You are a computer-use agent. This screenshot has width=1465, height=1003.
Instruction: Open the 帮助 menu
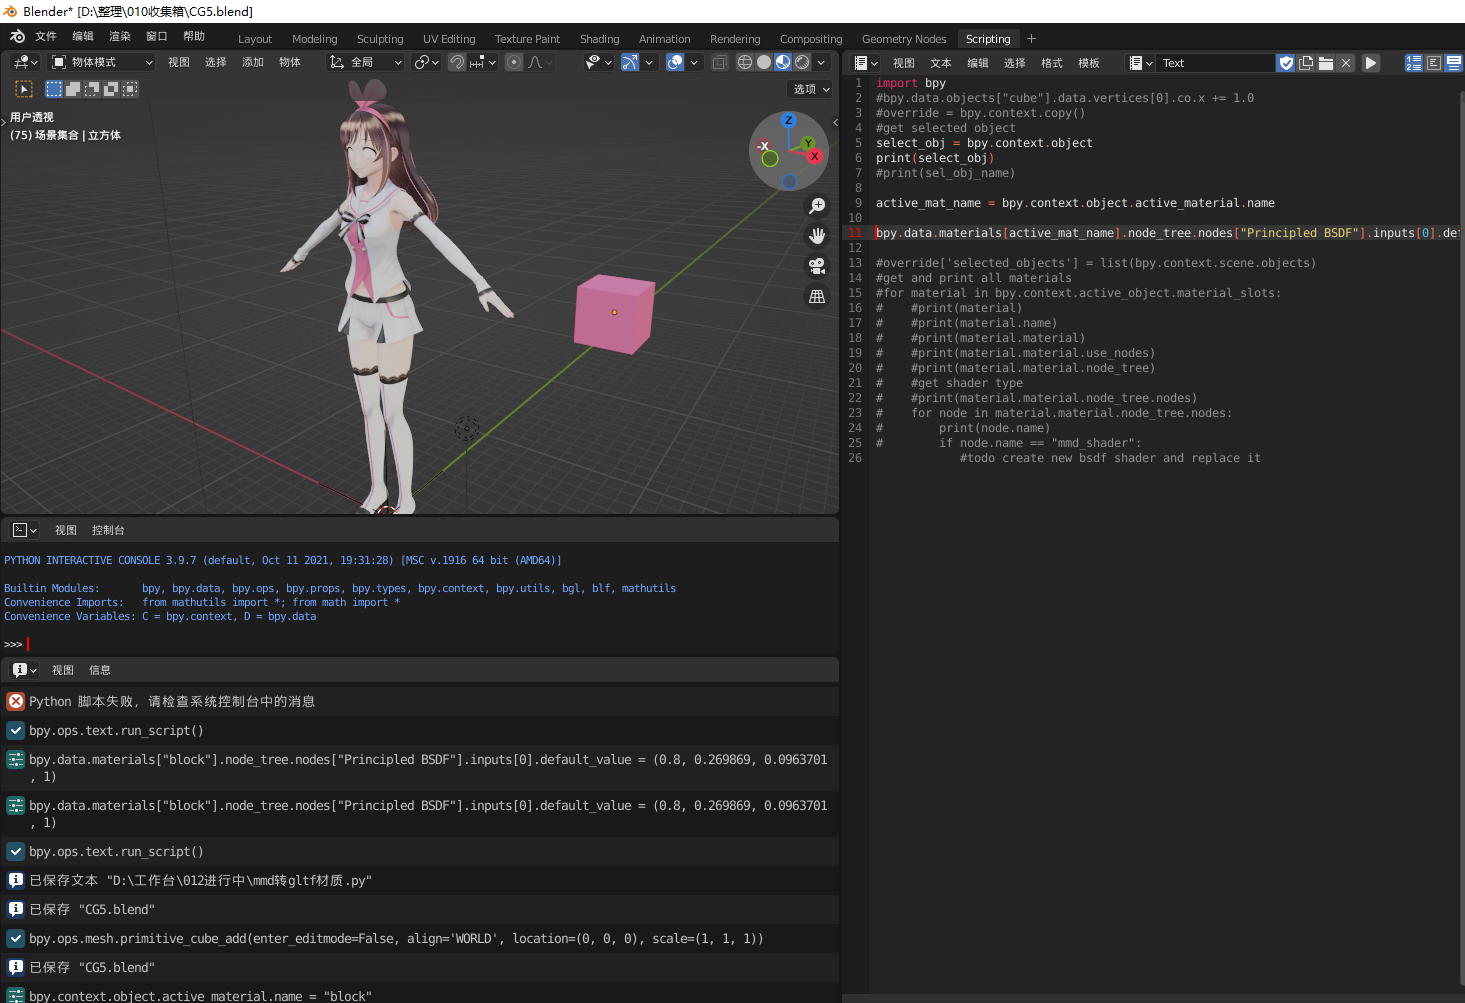pyautogui.click(x=194, y=37)
